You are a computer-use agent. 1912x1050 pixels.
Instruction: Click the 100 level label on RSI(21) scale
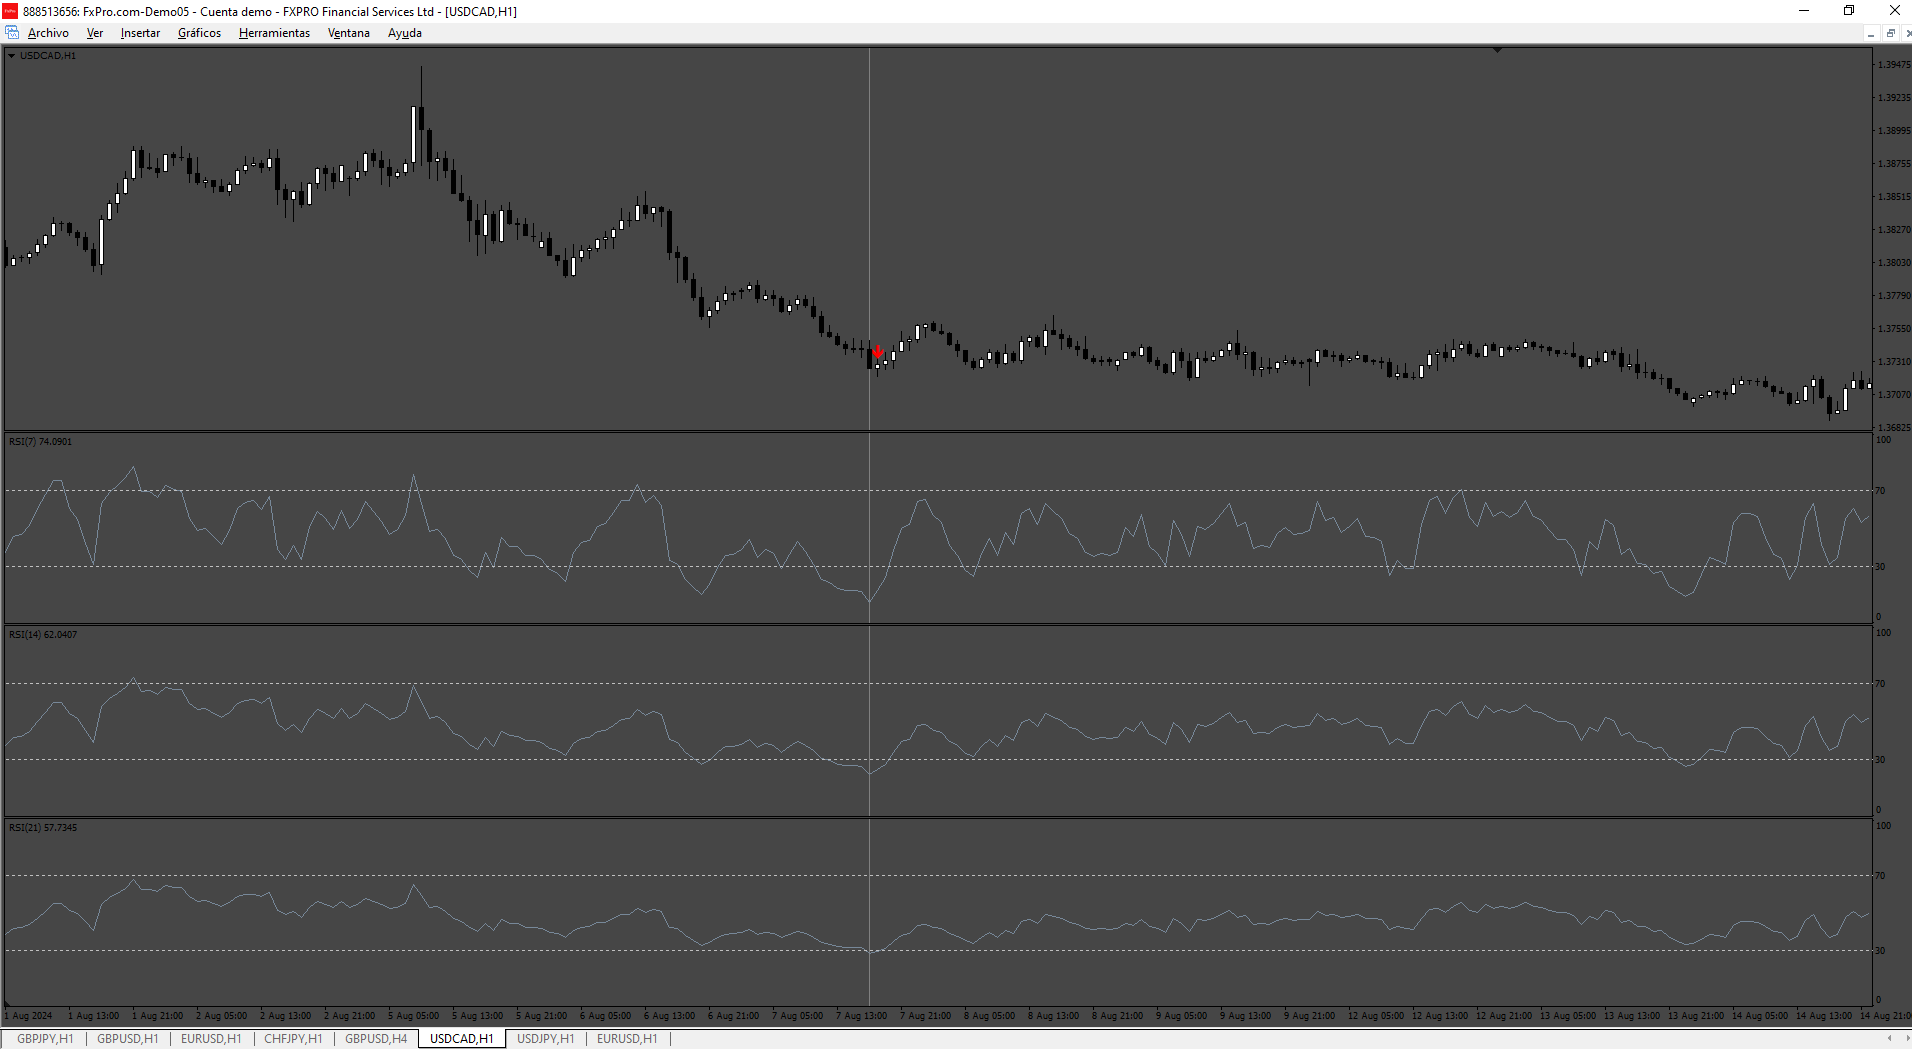click(1883, 826)
